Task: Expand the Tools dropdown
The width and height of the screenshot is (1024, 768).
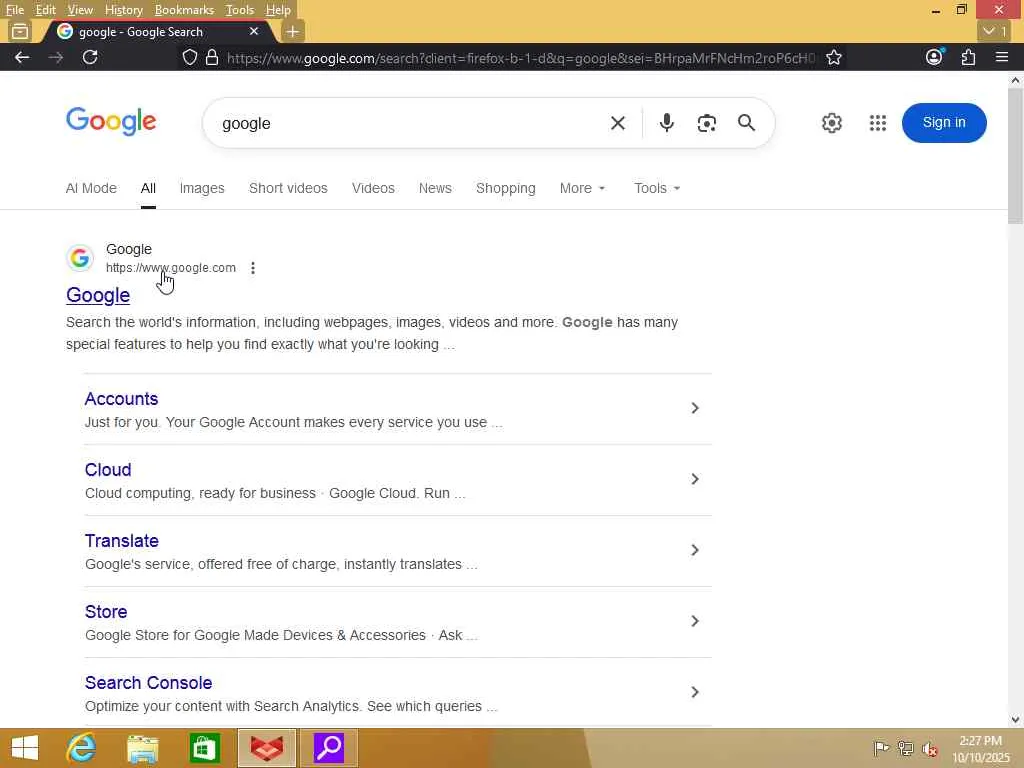Action: [x=657, y=188]
